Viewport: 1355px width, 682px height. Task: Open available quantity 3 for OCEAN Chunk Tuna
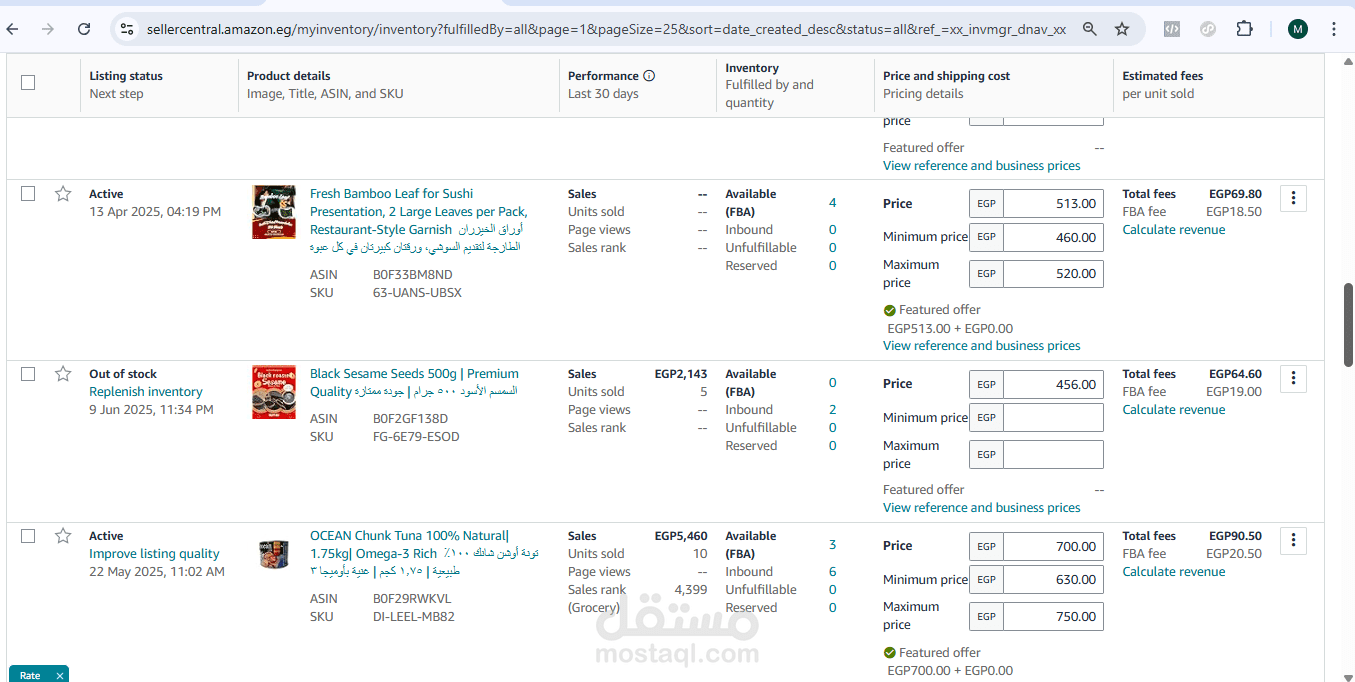point(832,545)
